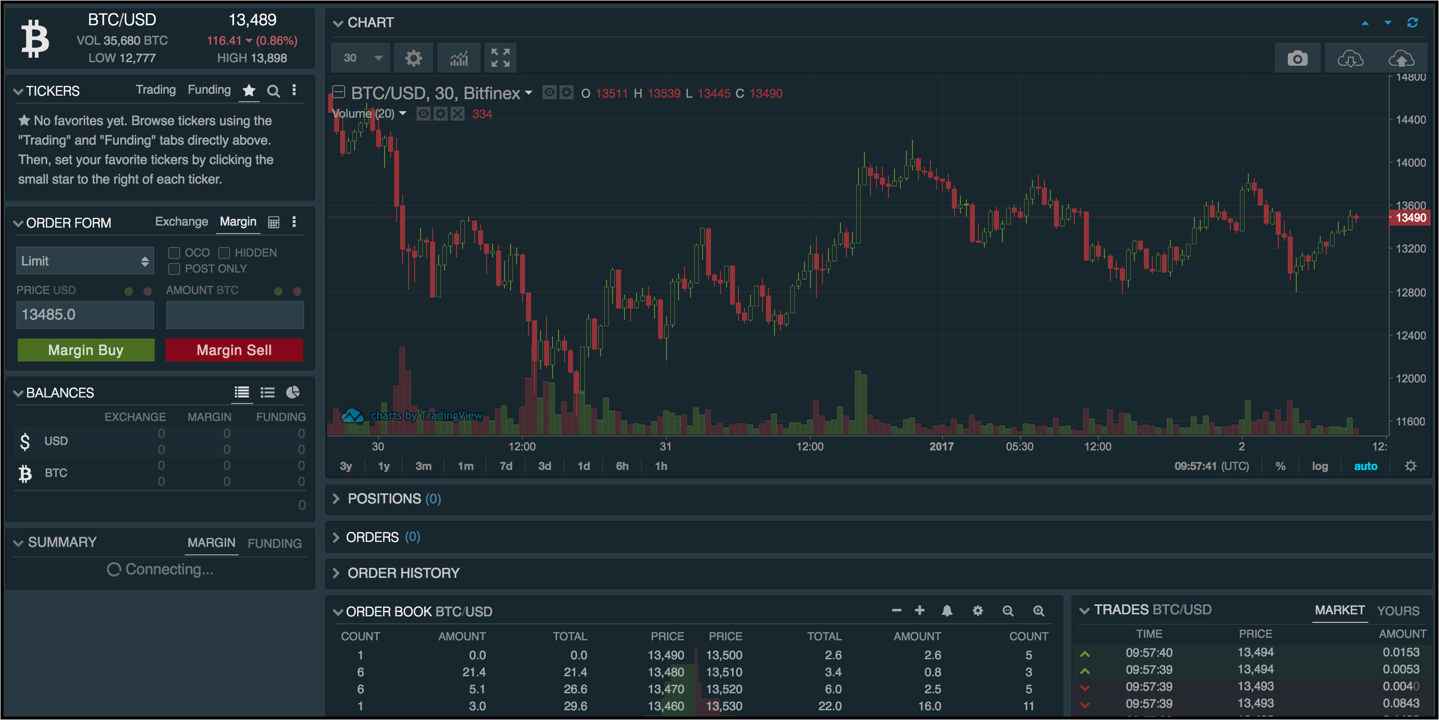Screen dimensions: 1439x720
Task: Open the Limit order type dropdown
Action: pyautogui.click(x=85, y=261)
